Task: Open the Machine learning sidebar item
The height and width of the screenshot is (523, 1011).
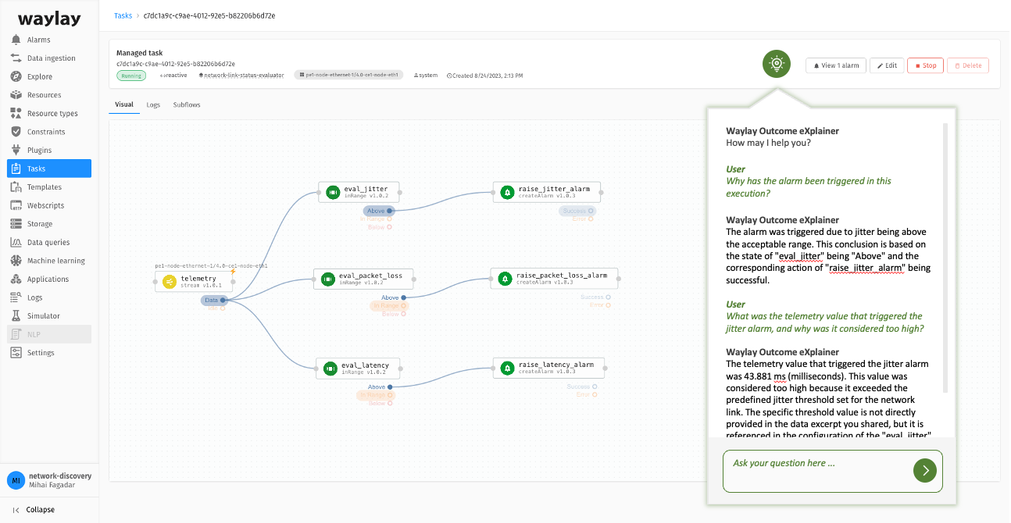Action: click(49, 261)
